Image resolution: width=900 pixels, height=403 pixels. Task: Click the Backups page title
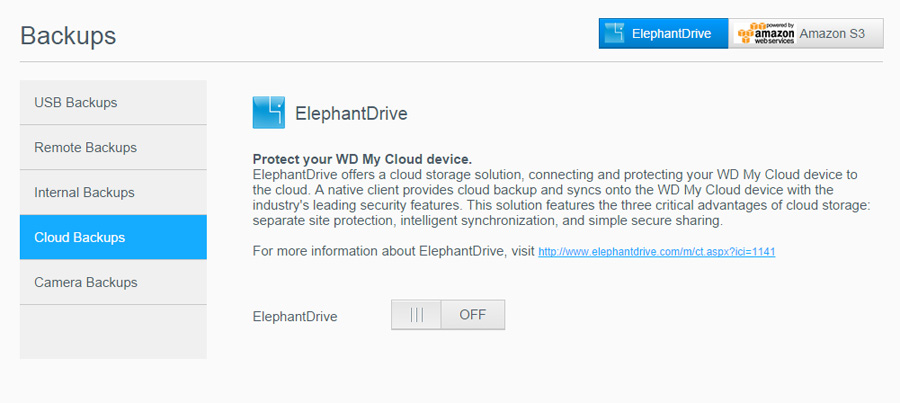[68, 36]
